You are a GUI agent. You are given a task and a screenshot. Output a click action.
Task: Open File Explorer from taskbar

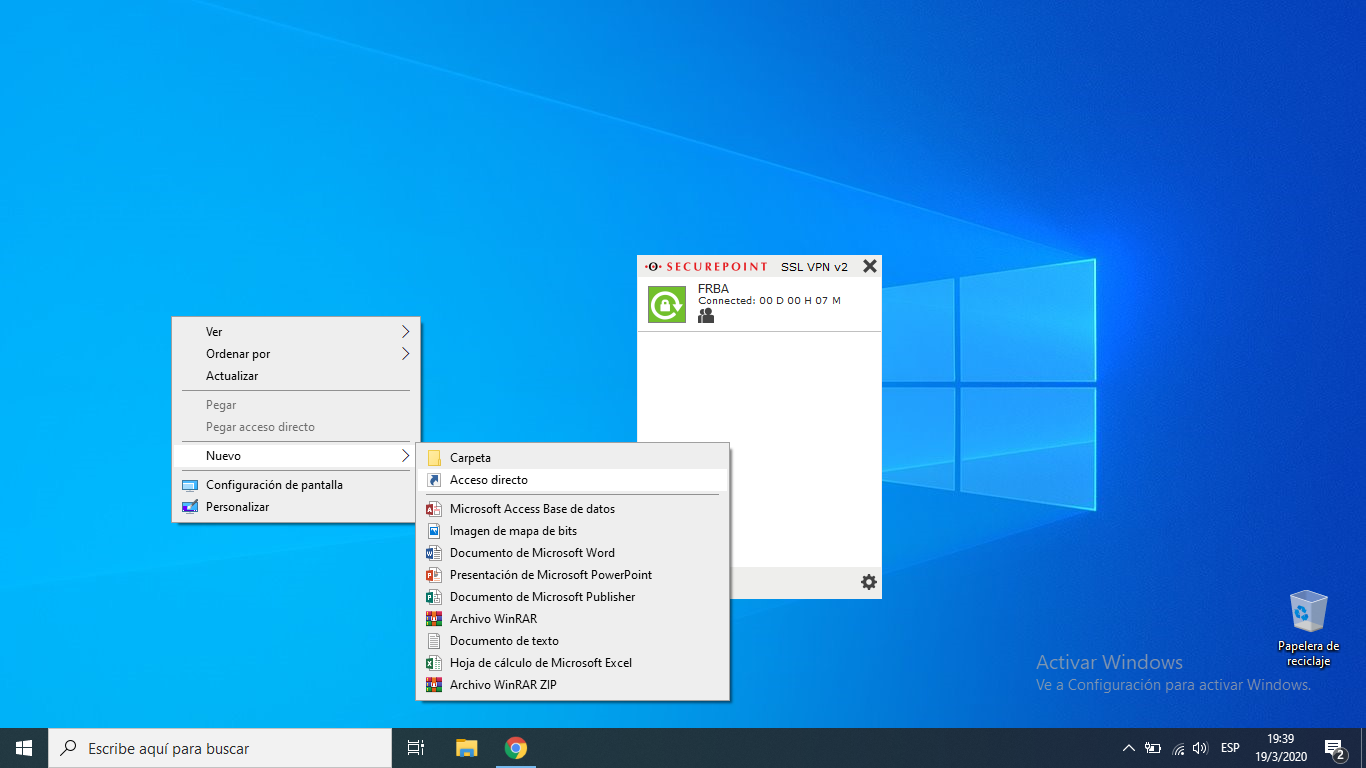click(466, 748)
